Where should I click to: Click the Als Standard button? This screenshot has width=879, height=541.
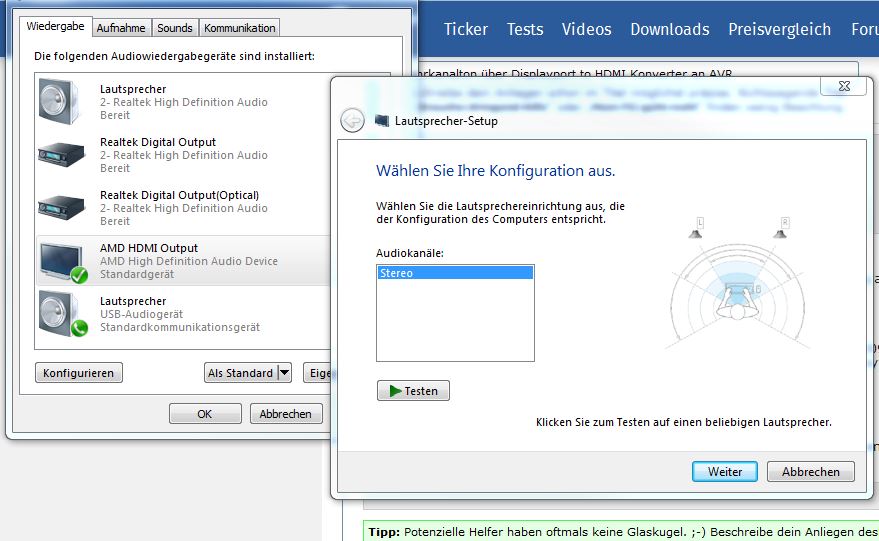(240, 373)
